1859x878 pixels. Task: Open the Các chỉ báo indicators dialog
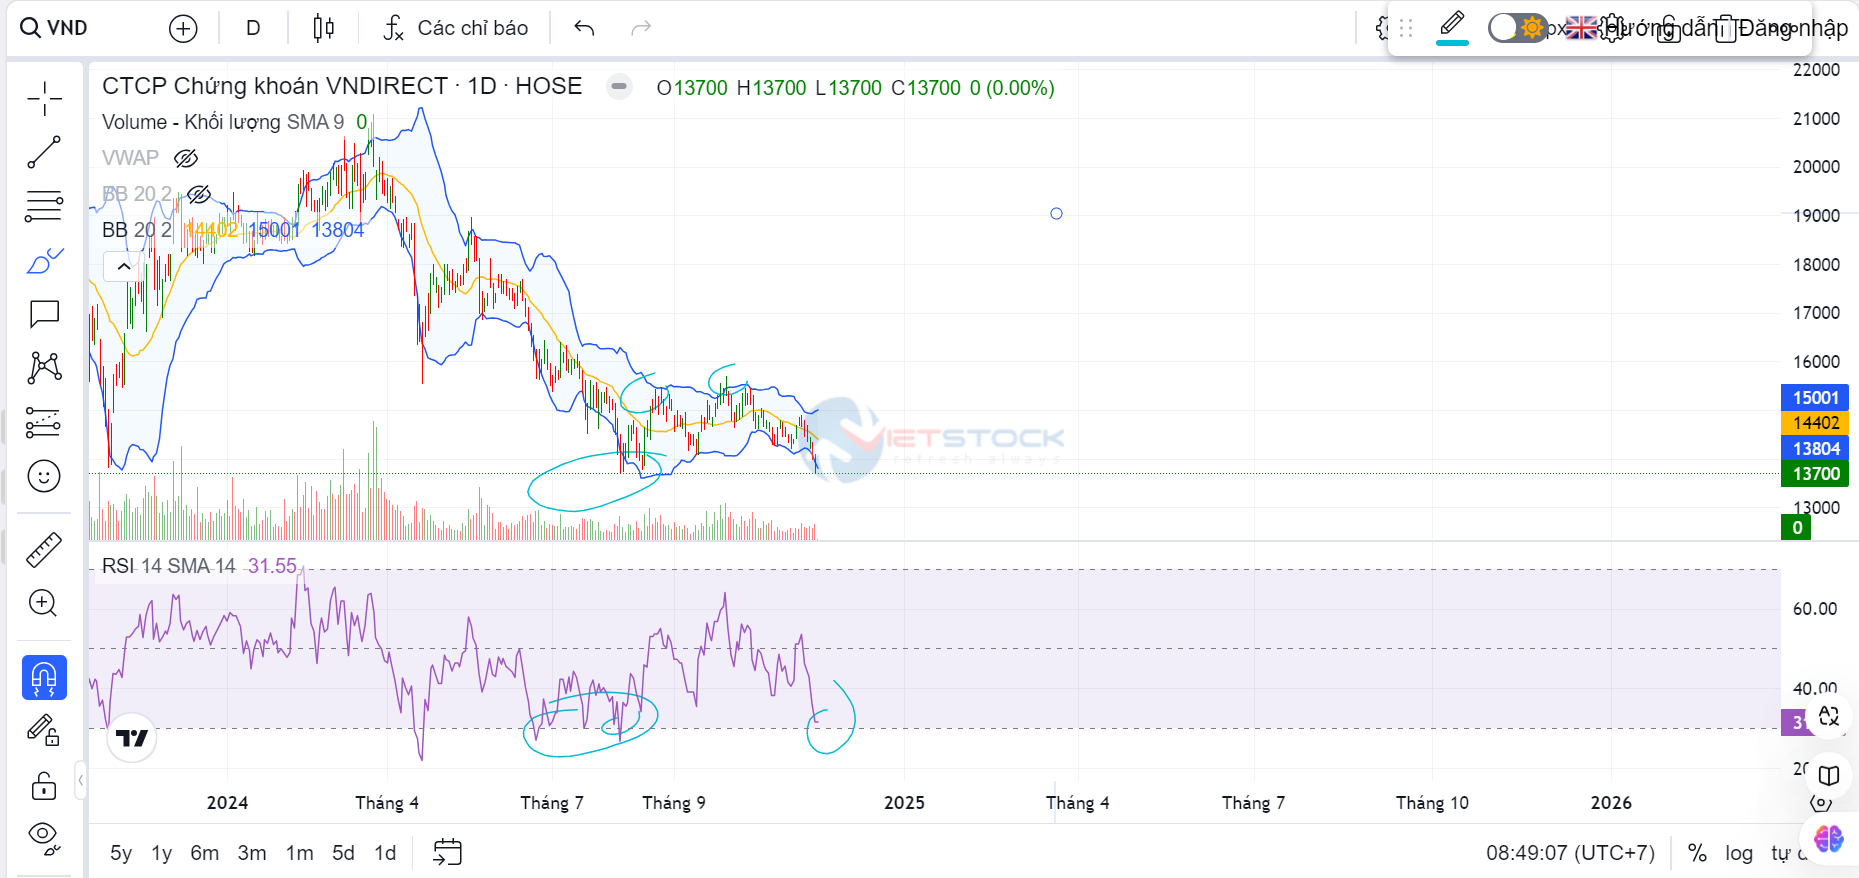coord(456,28)
